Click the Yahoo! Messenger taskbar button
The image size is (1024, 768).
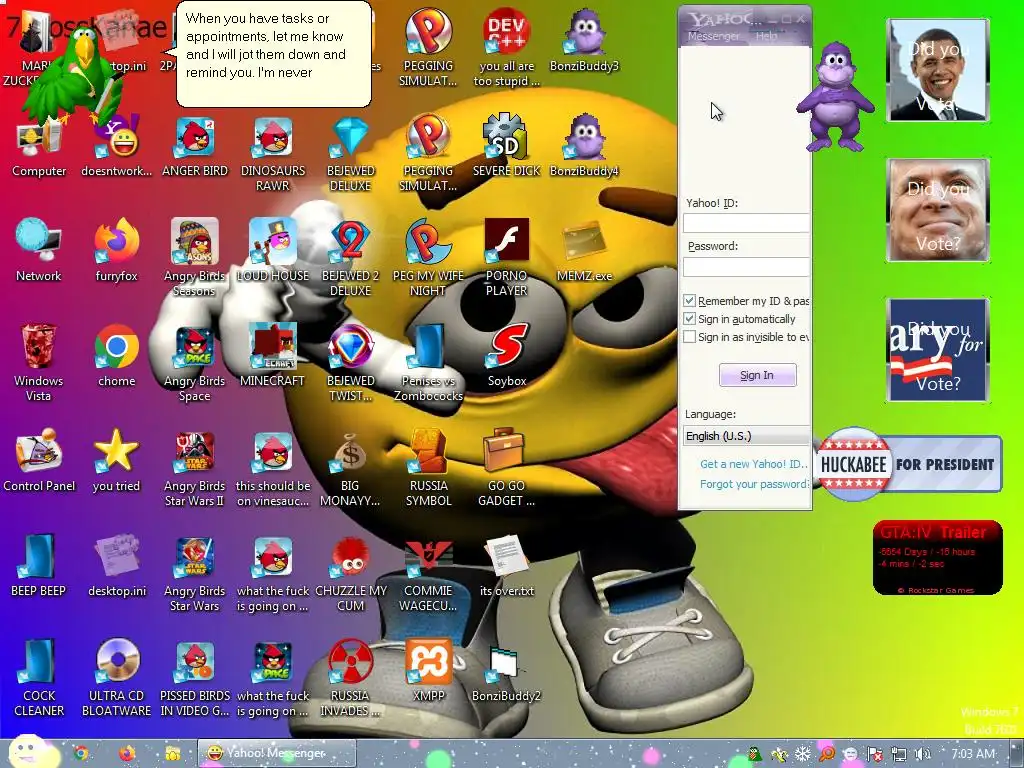[277, 753]
